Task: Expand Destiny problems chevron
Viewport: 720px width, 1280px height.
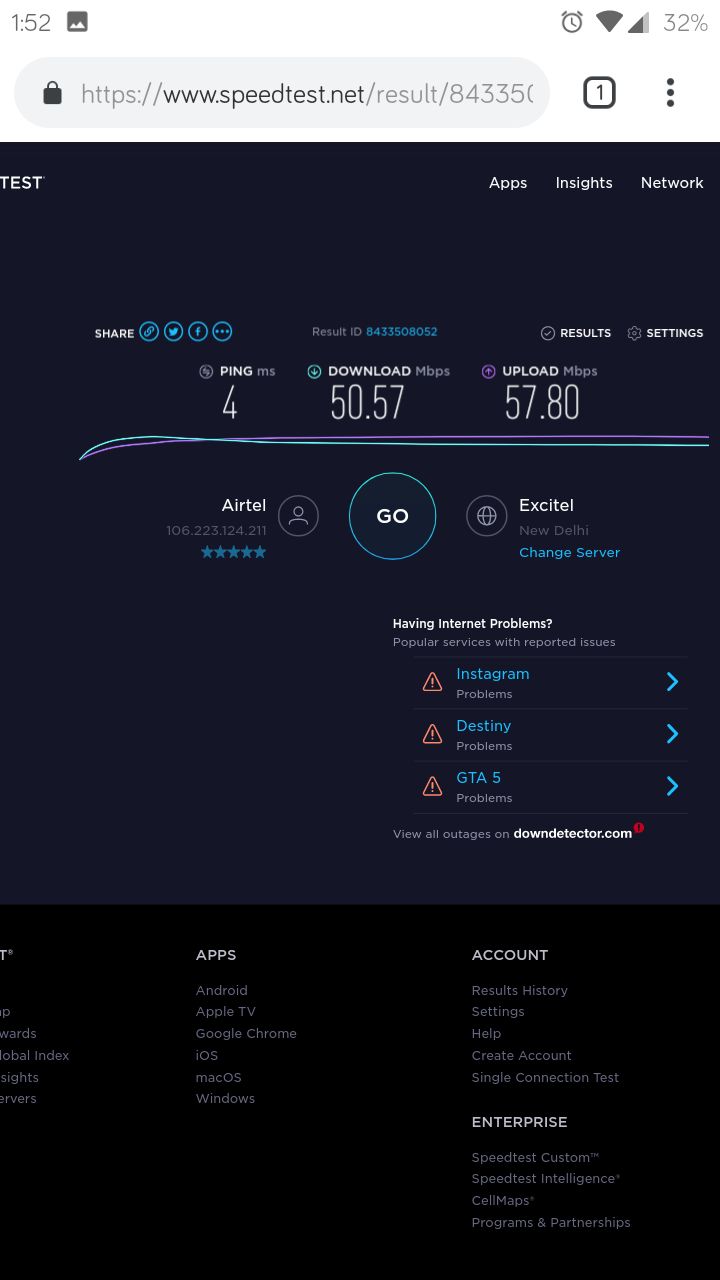Action: click(673, 734)
